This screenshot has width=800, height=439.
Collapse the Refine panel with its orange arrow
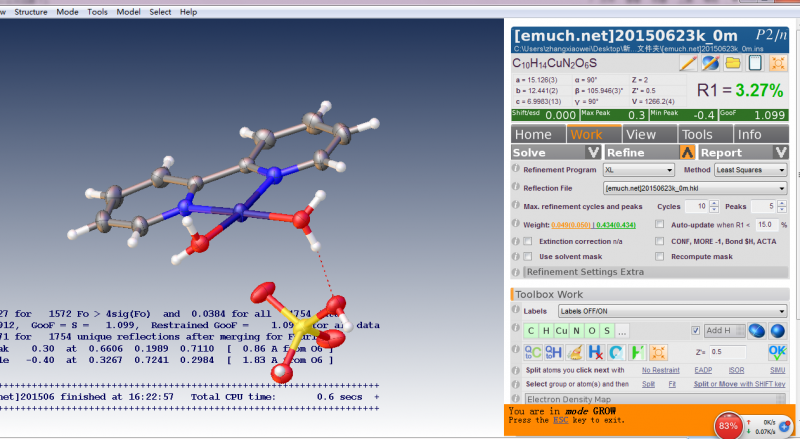tap(687, 152)
